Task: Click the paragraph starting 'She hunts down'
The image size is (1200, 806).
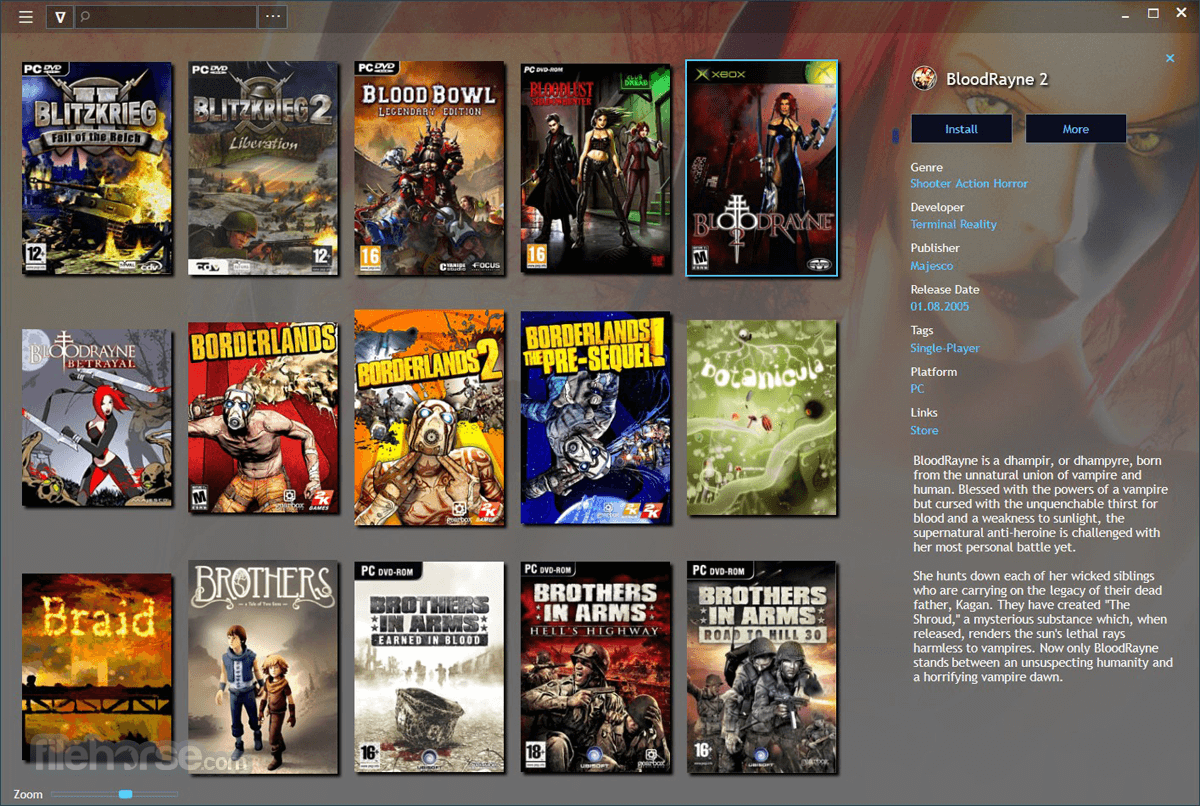Action: [1042, 626]
